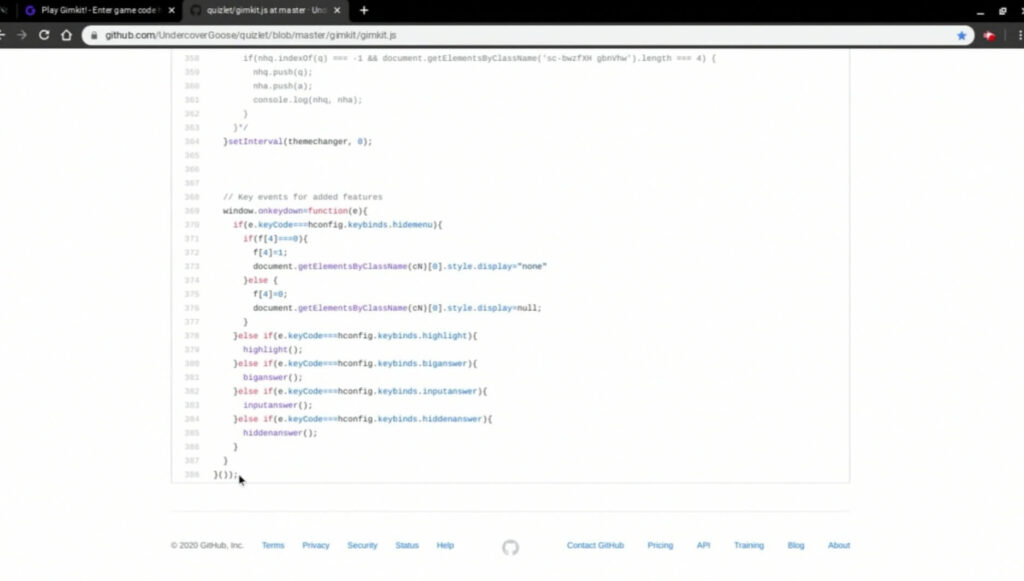Click the biganswer(); code line
1024x581 pixels.
[x=272, y=377]
